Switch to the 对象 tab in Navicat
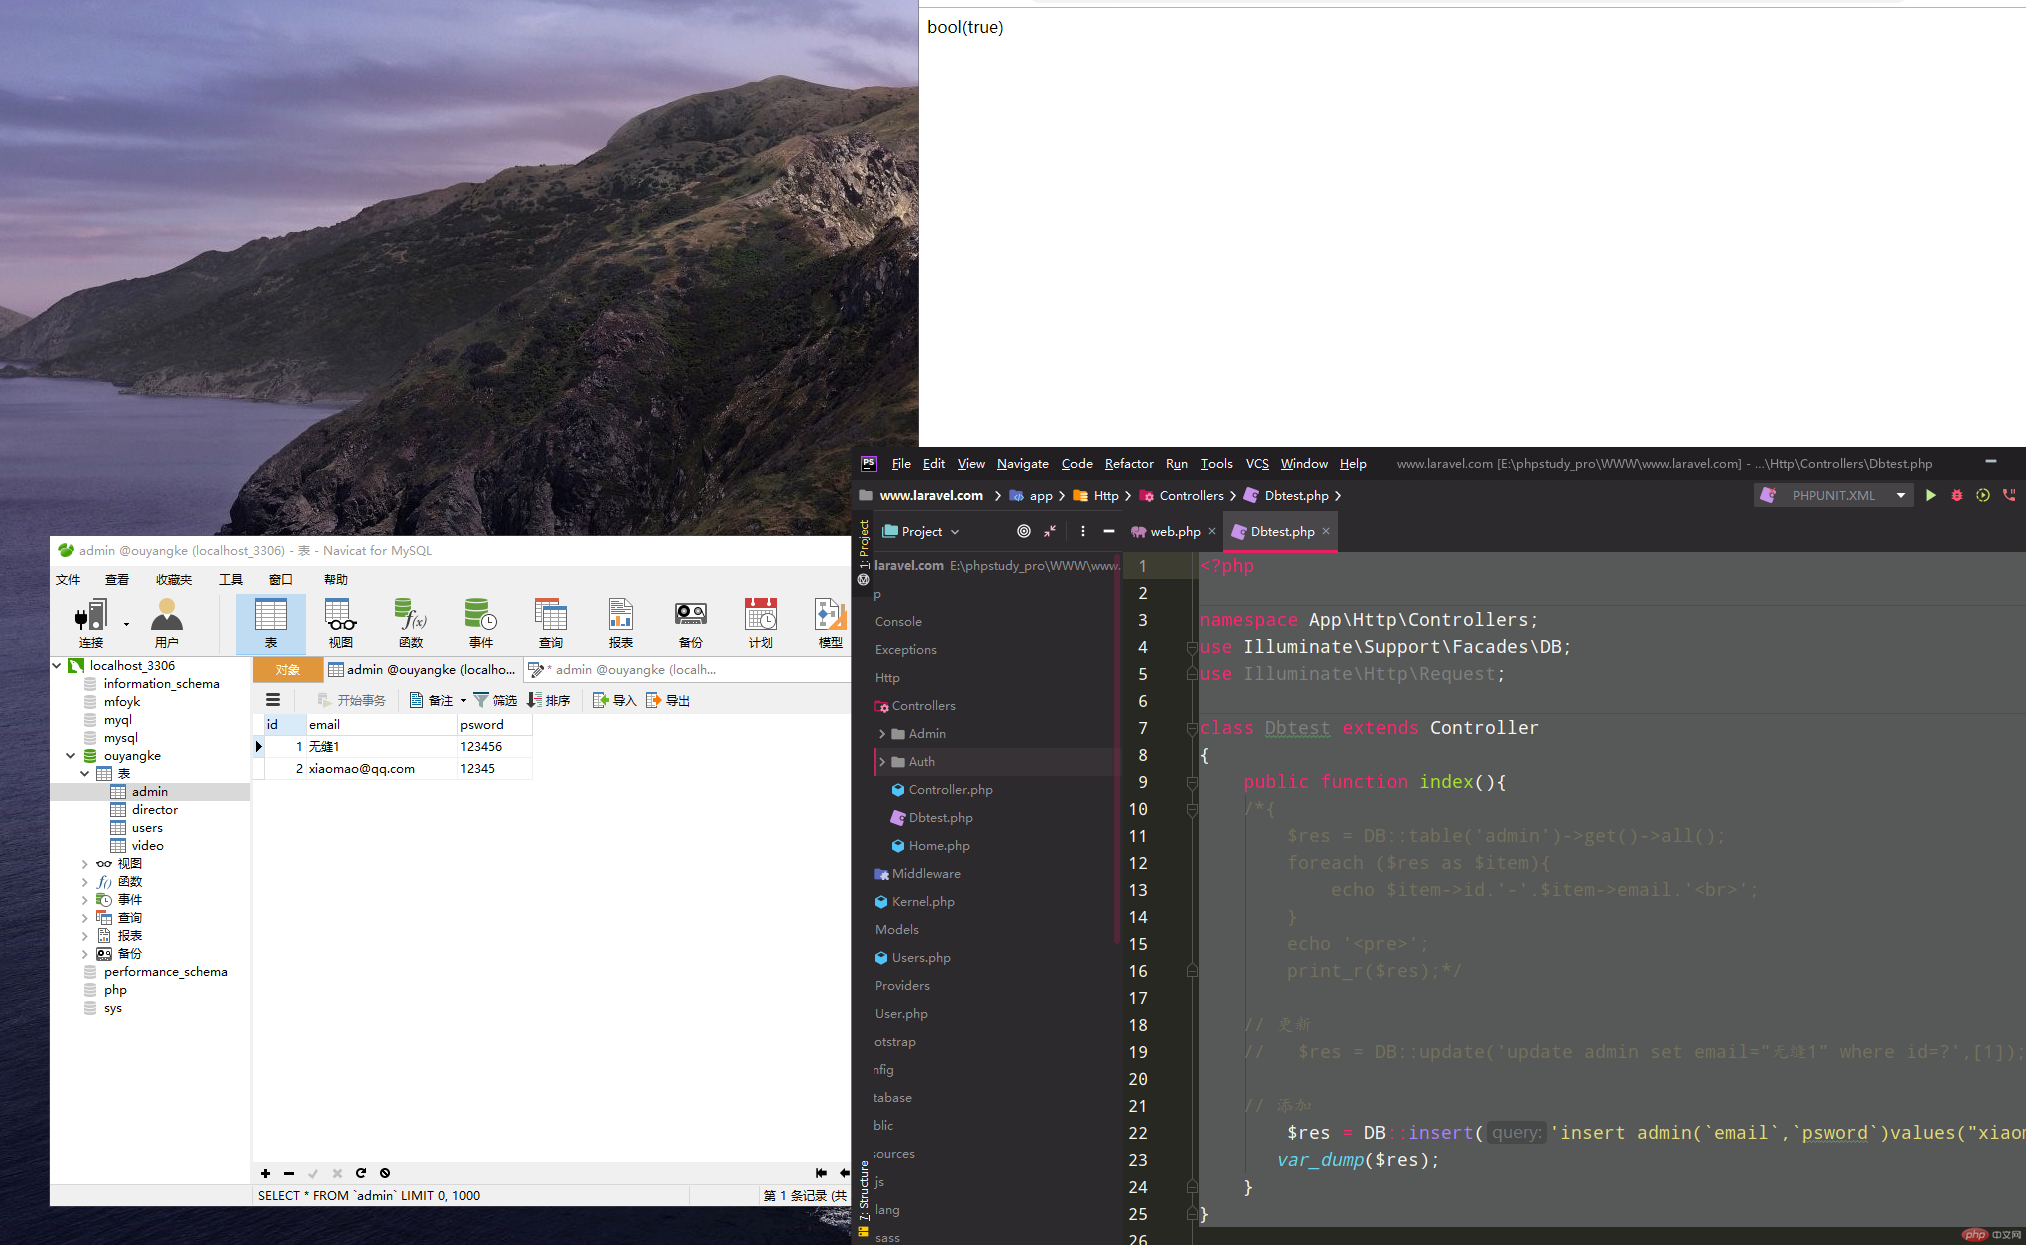The image size is (2026, 1245). (x=288, y=669)
